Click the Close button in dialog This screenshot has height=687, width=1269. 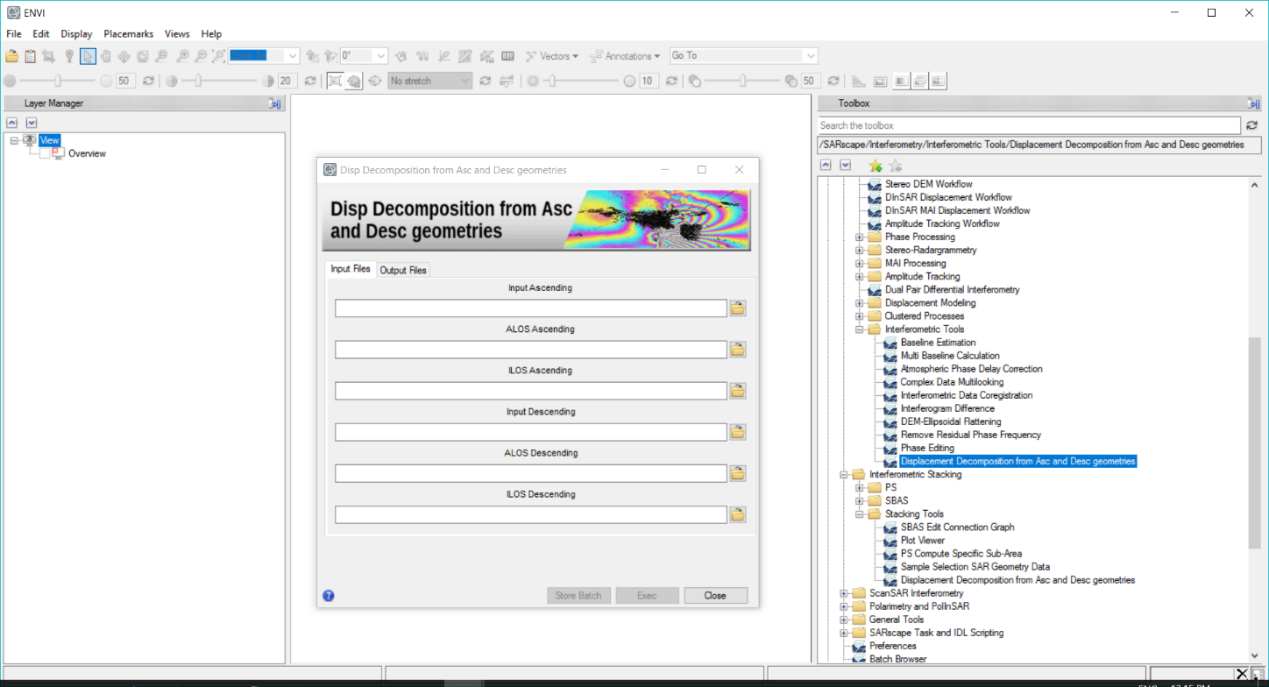point(715,595)
